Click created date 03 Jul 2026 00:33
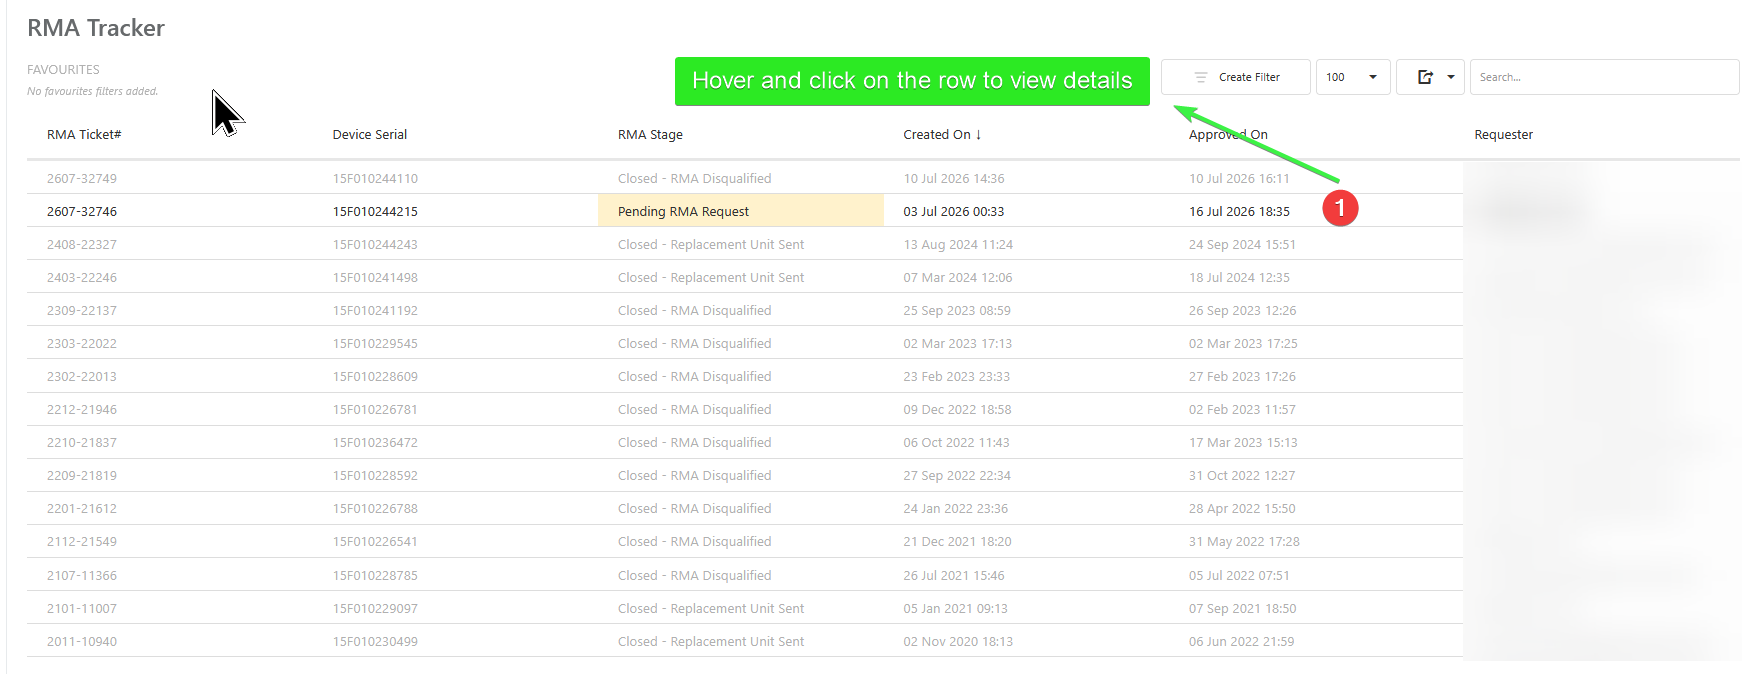The image size is (1756, 674). click(x=954, y=211)
